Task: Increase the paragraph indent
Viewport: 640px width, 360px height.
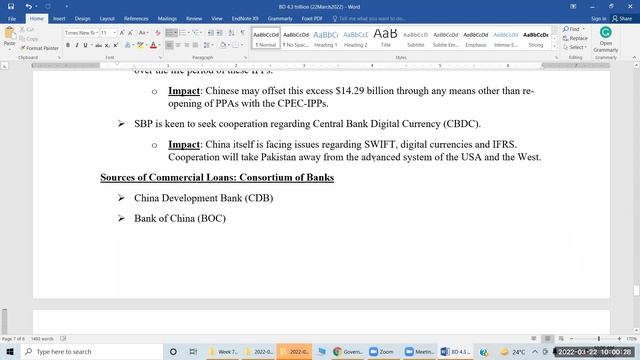Action: click(220, 33)
